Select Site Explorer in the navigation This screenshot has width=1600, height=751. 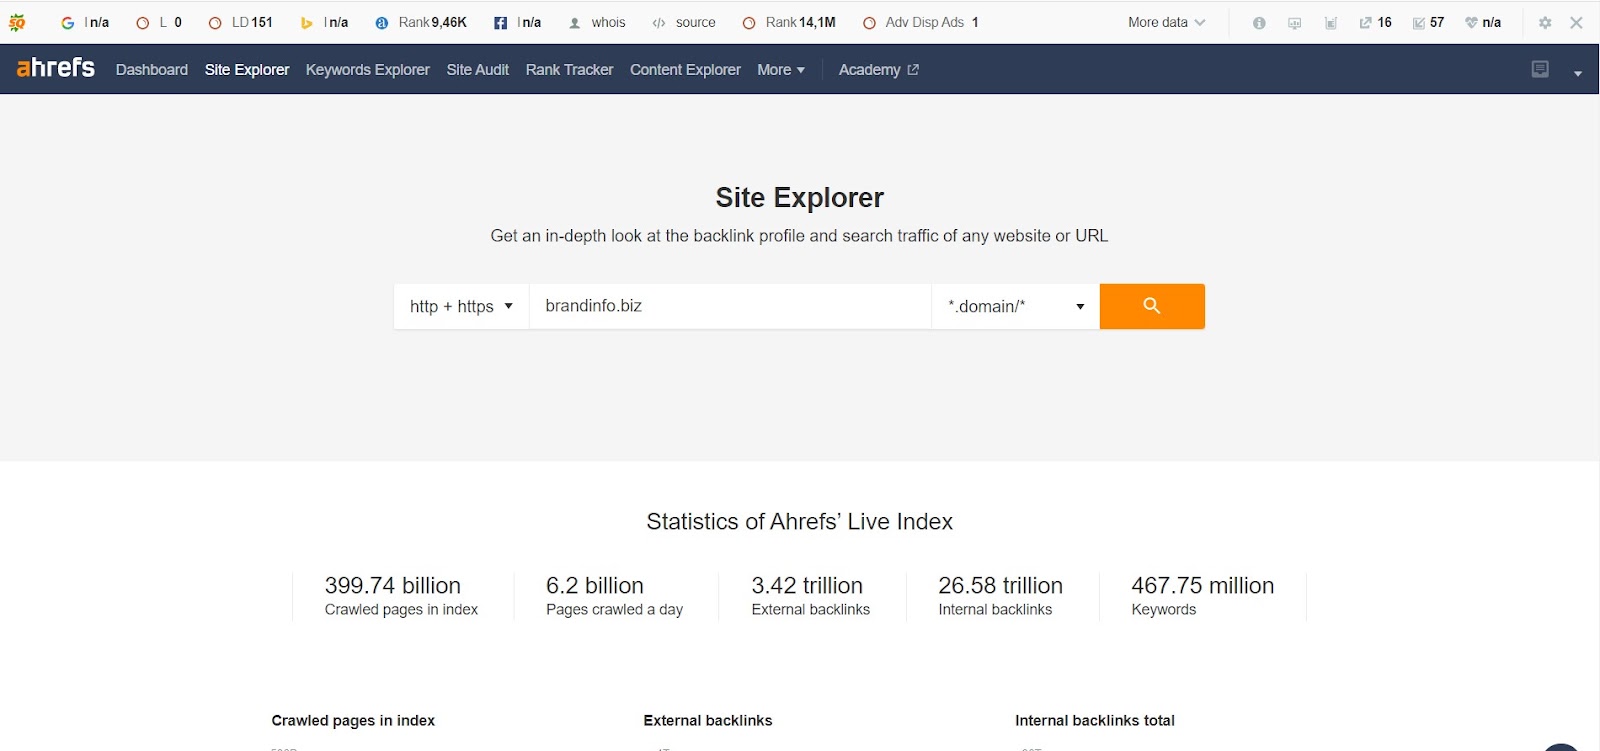pyautogui.click(x=247, y=69)
